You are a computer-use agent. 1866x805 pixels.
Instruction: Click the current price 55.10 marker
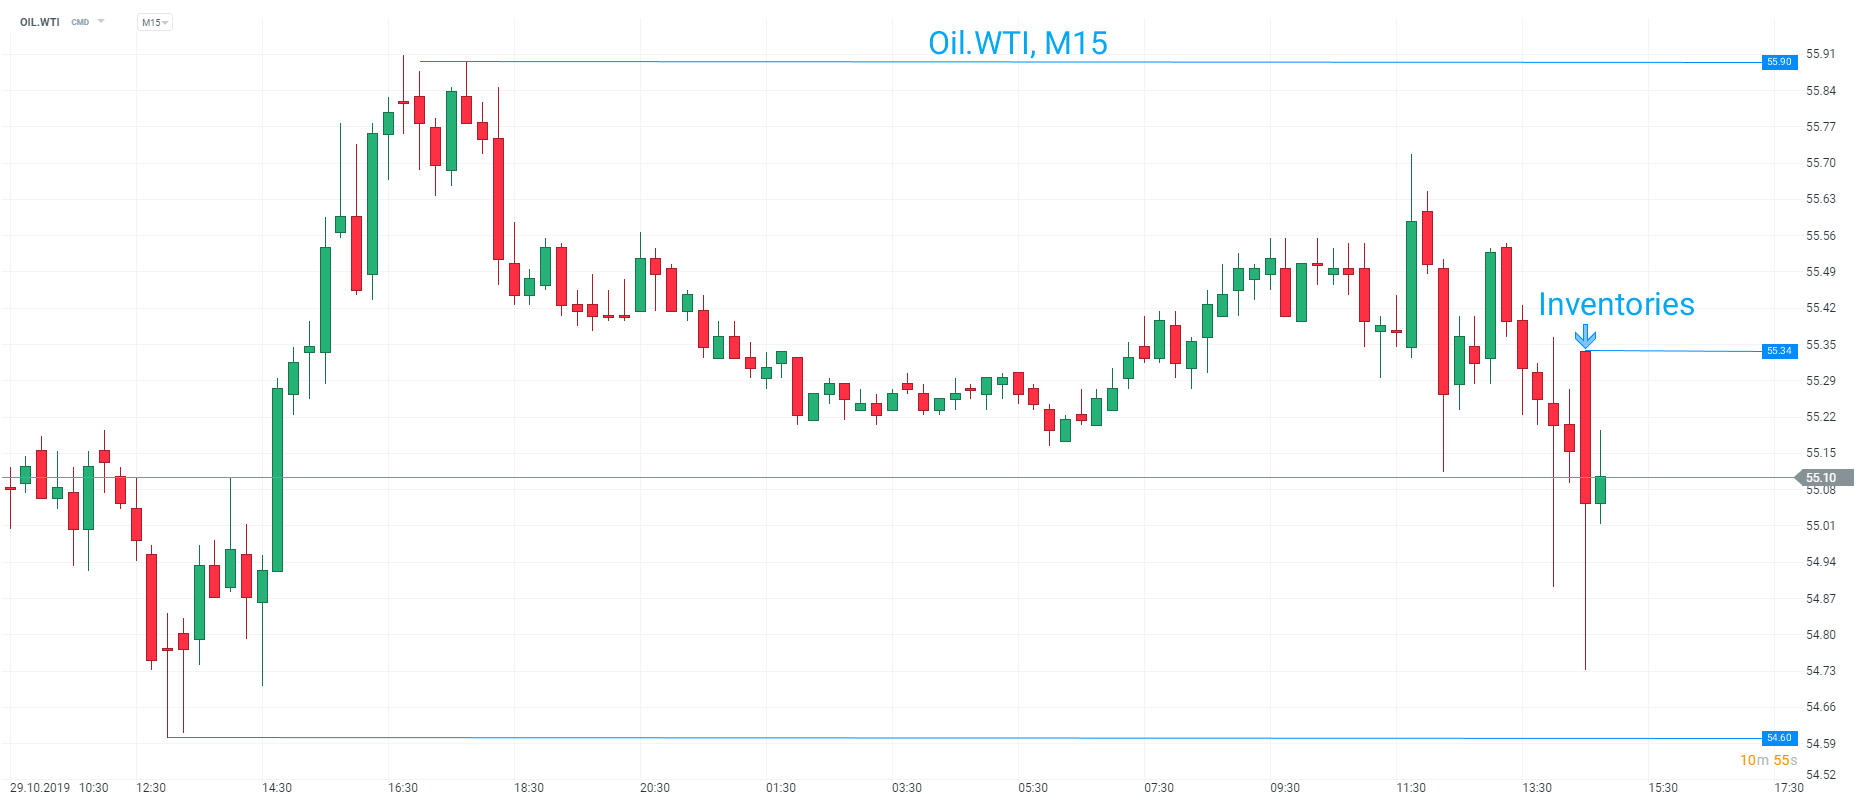[x=1821, y=478]
